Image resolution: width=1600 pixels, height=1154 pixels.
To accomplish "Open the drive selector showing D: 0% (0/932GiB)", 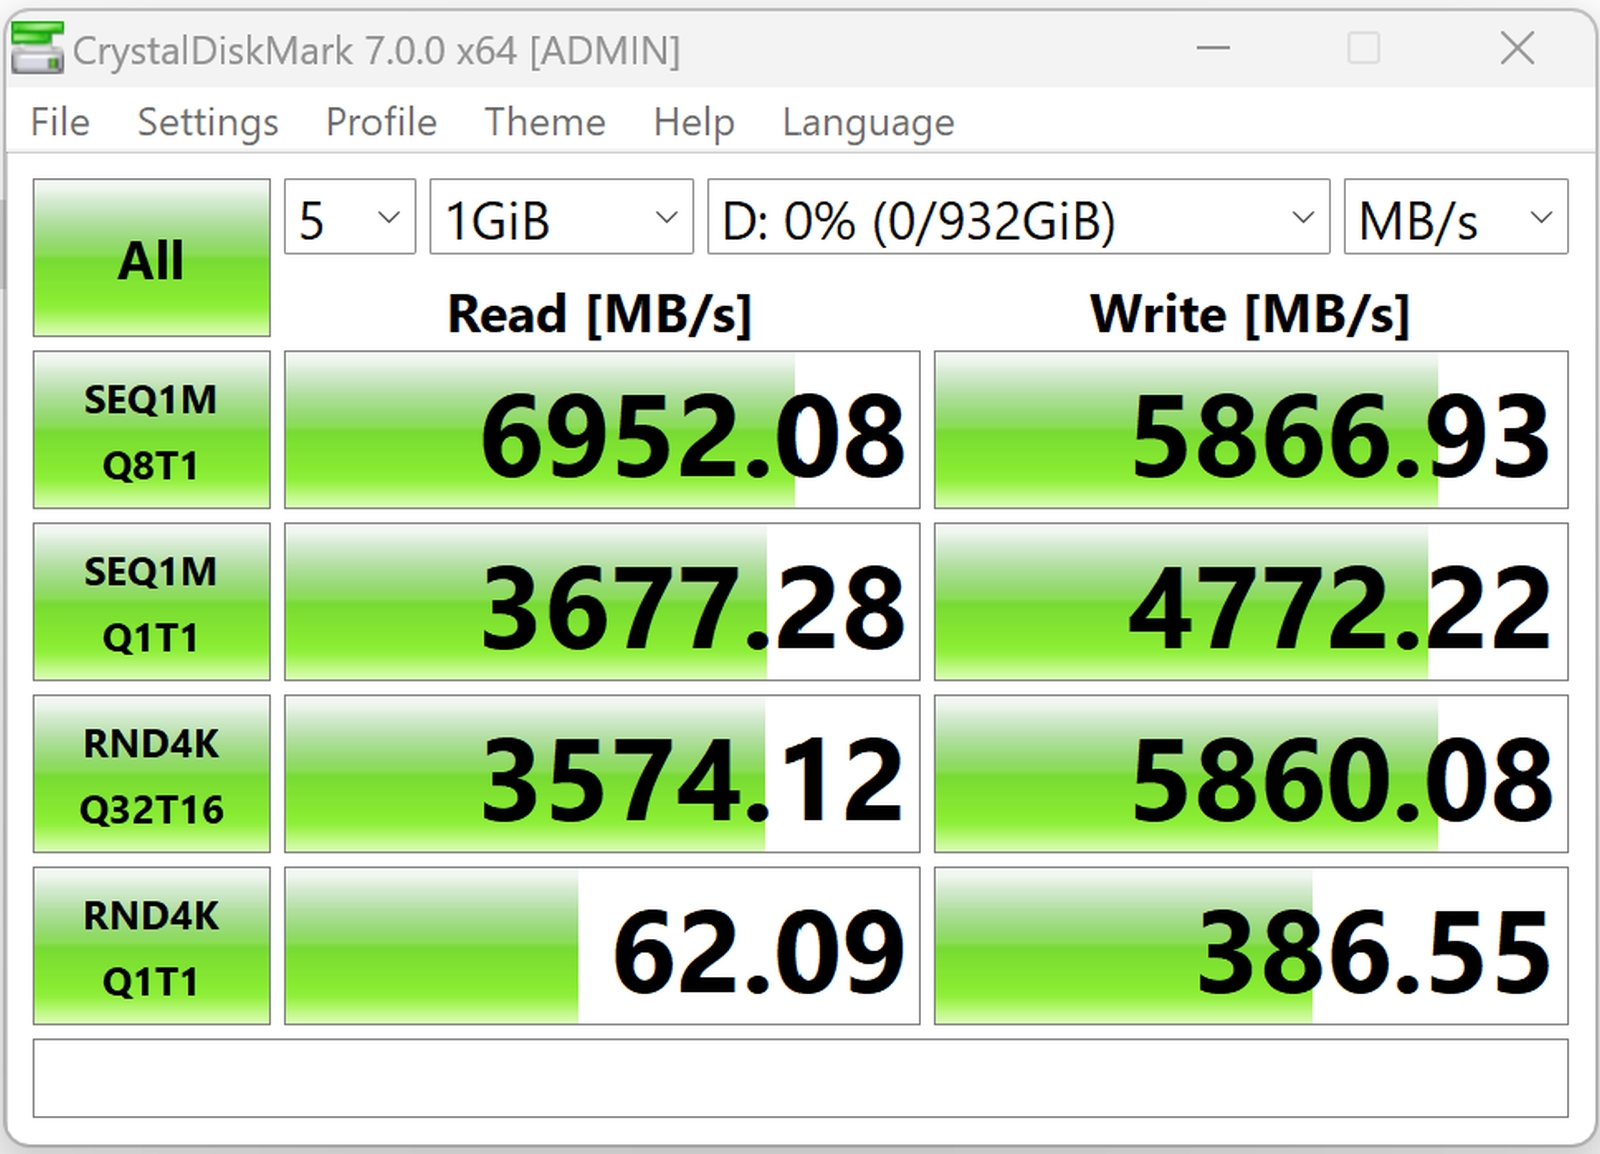I will [1018, 217].
